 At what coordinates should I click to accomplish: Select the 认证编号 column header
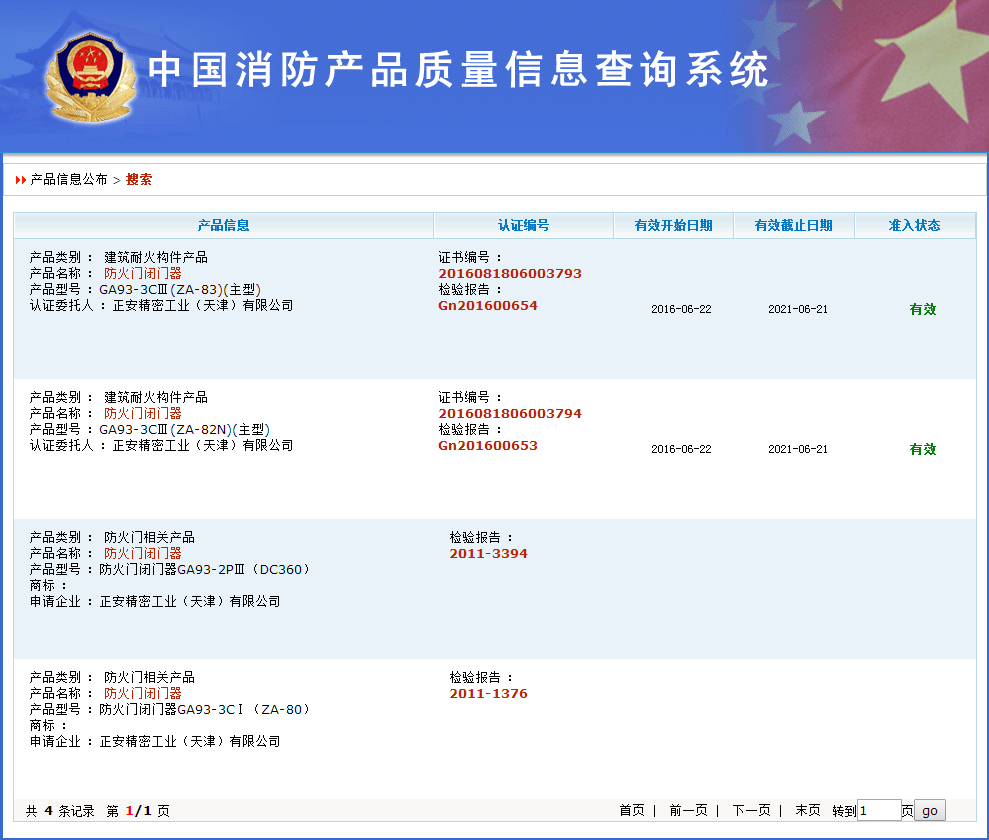(523, 225)
